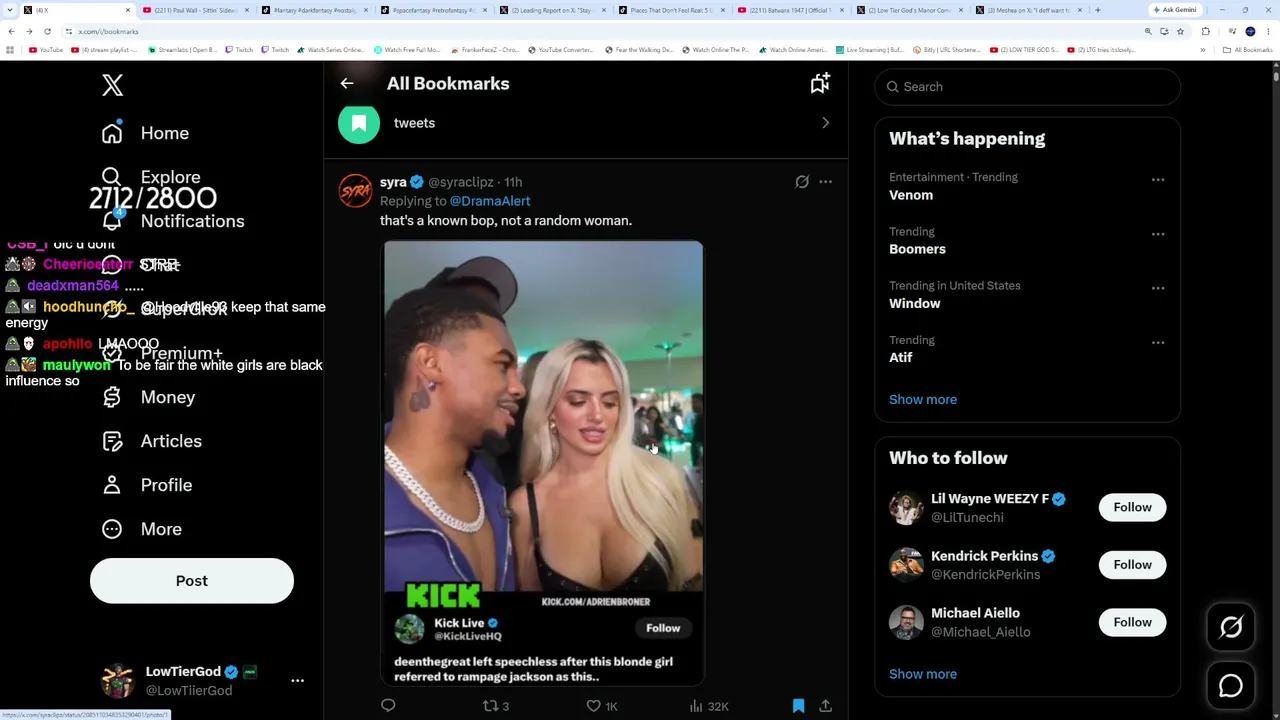Click Ask Gemini button
This screenshot has height=720, width=1280.
pos(1174,10)
